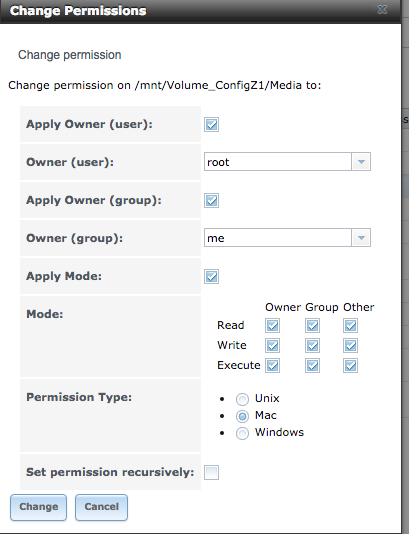Viewport: 409px width, 534px height.
Task: Toggle Group Execute permission checkbox
Action: (x=312, y=366)
